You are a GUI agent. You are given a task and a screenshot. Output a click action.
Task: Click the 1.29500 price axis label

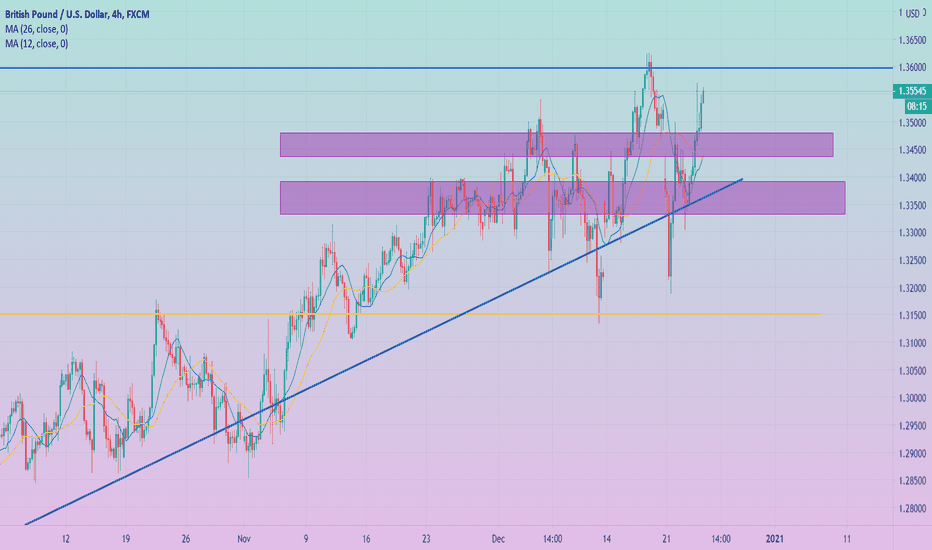[x=912, y=426]
